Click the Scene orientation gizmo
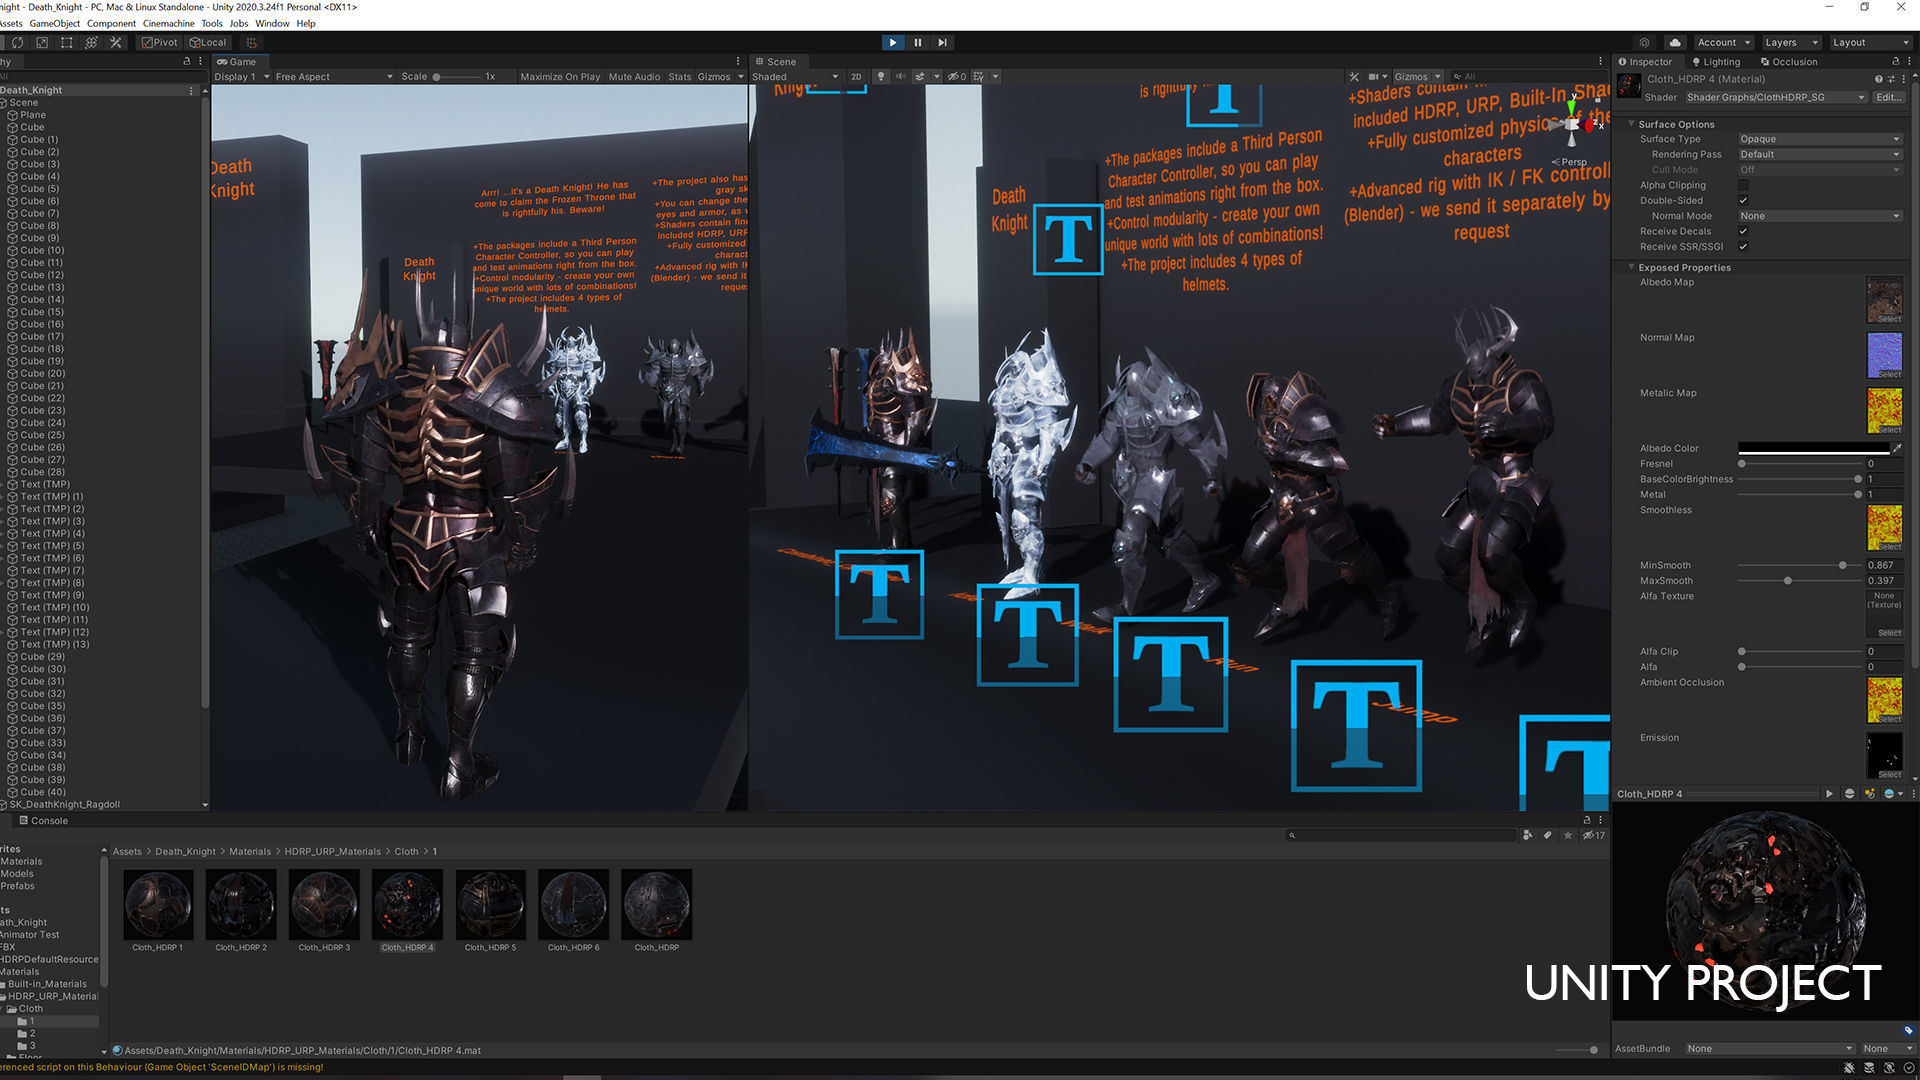1920x1080 pixels. (1573, 124)
